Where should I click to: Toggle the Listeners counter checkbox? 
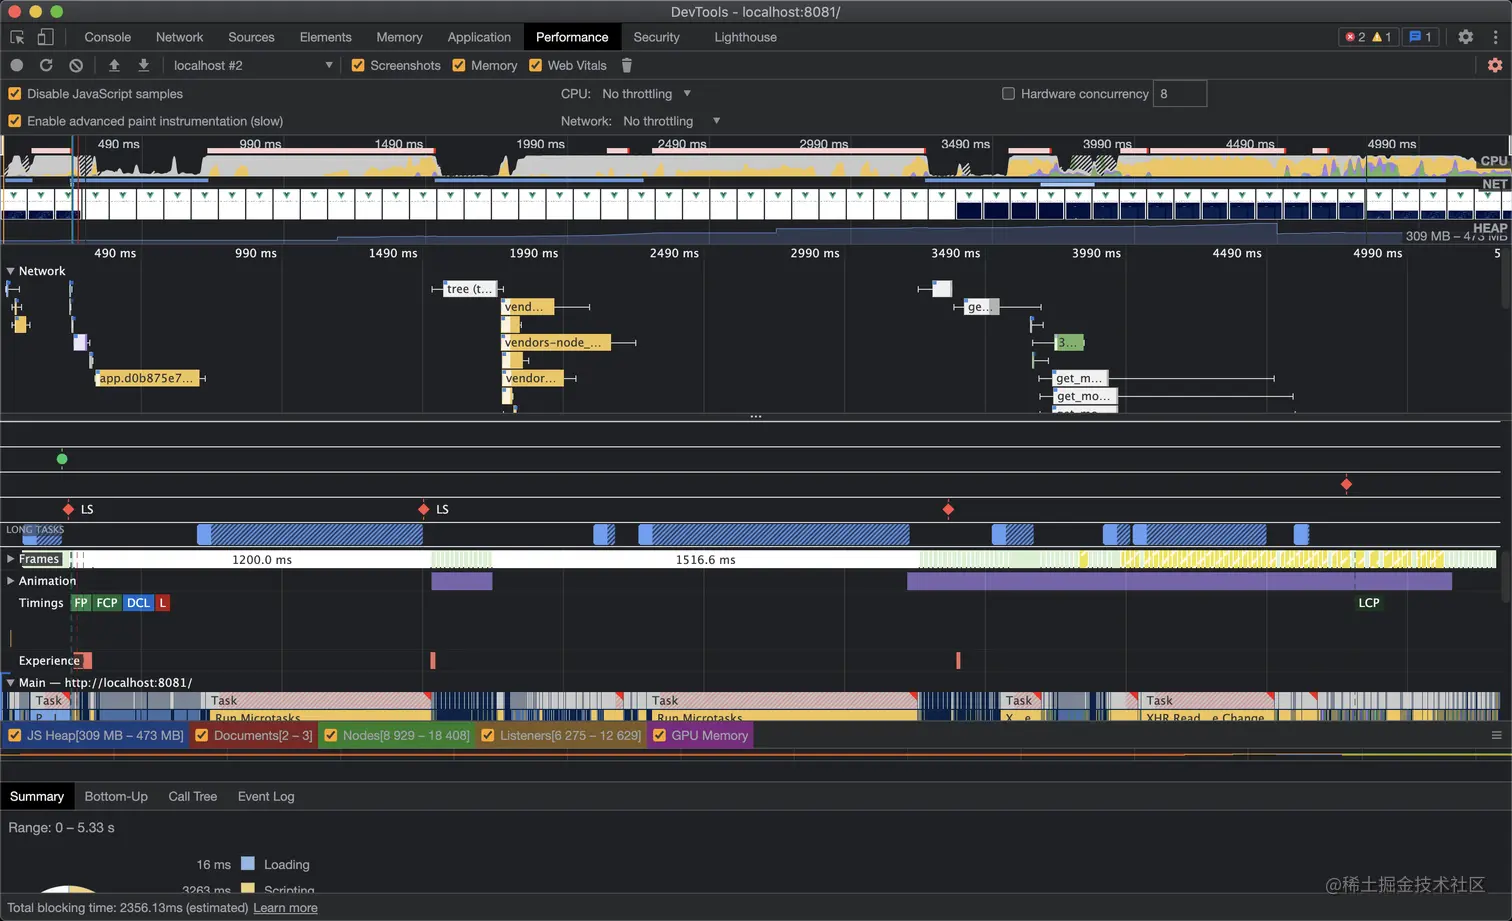(488, 735)
